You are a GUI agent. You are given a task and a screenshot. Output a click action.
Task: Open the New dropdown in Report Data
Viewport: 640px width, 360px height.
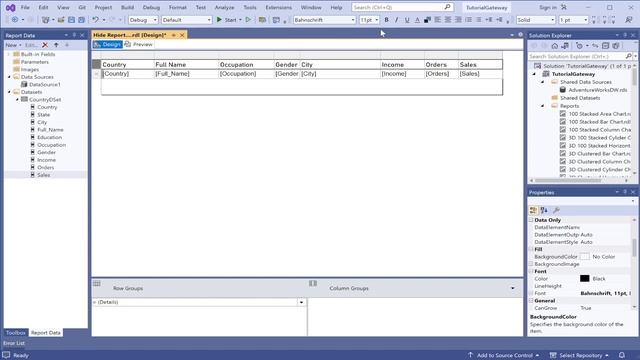click(13, 45)
